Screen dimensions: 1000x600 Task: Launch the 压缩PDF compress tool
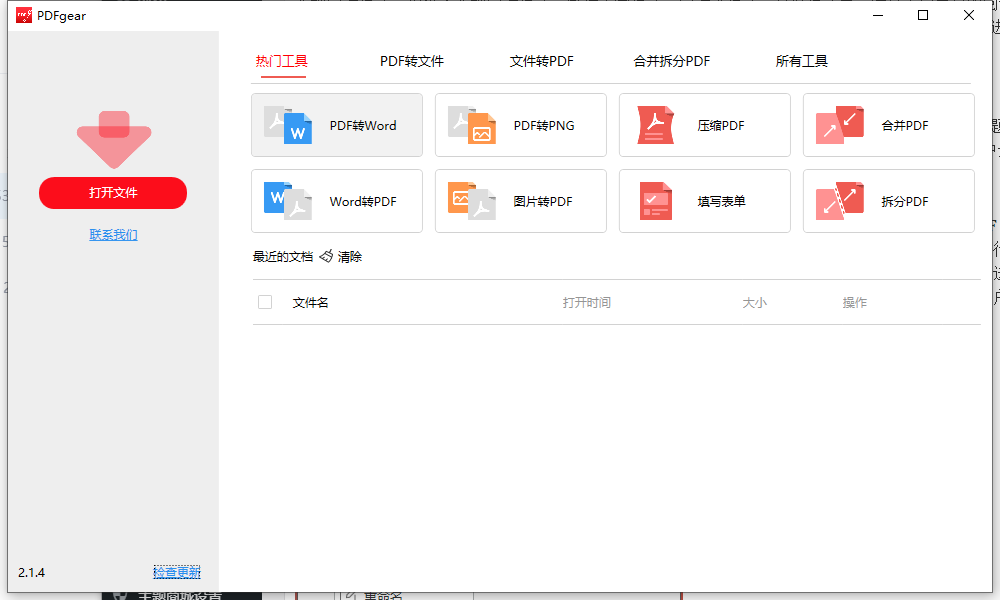656,125
